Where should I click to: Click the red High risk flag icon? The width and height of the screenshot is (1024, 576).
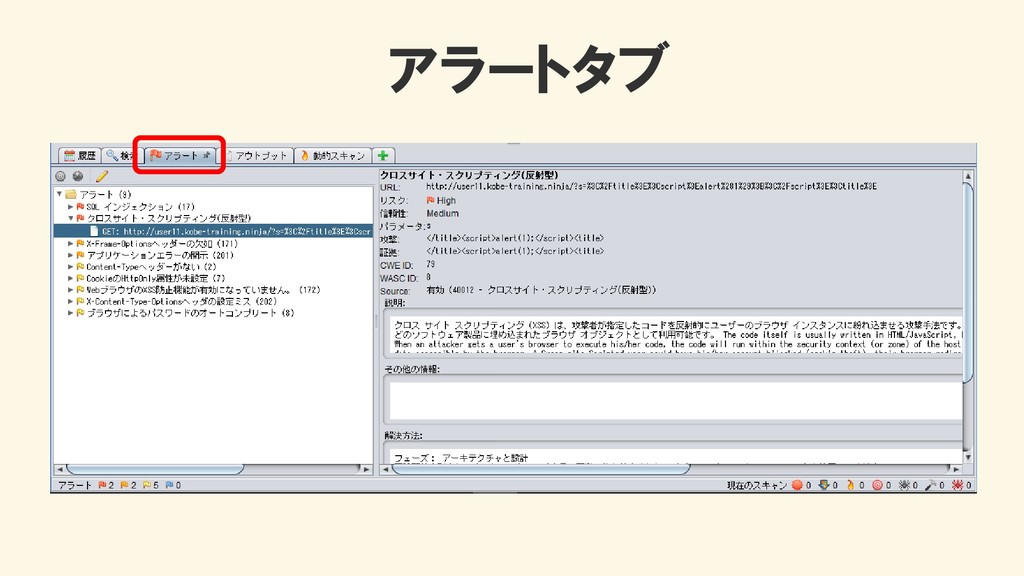430,200
